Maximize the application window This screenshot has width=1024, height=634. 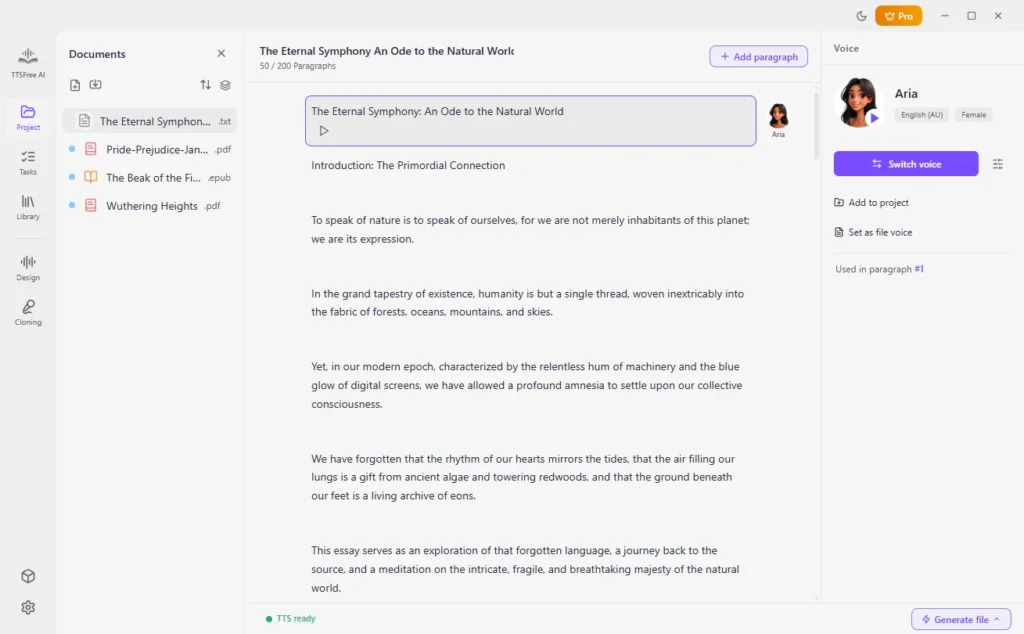tap(971, 16)
